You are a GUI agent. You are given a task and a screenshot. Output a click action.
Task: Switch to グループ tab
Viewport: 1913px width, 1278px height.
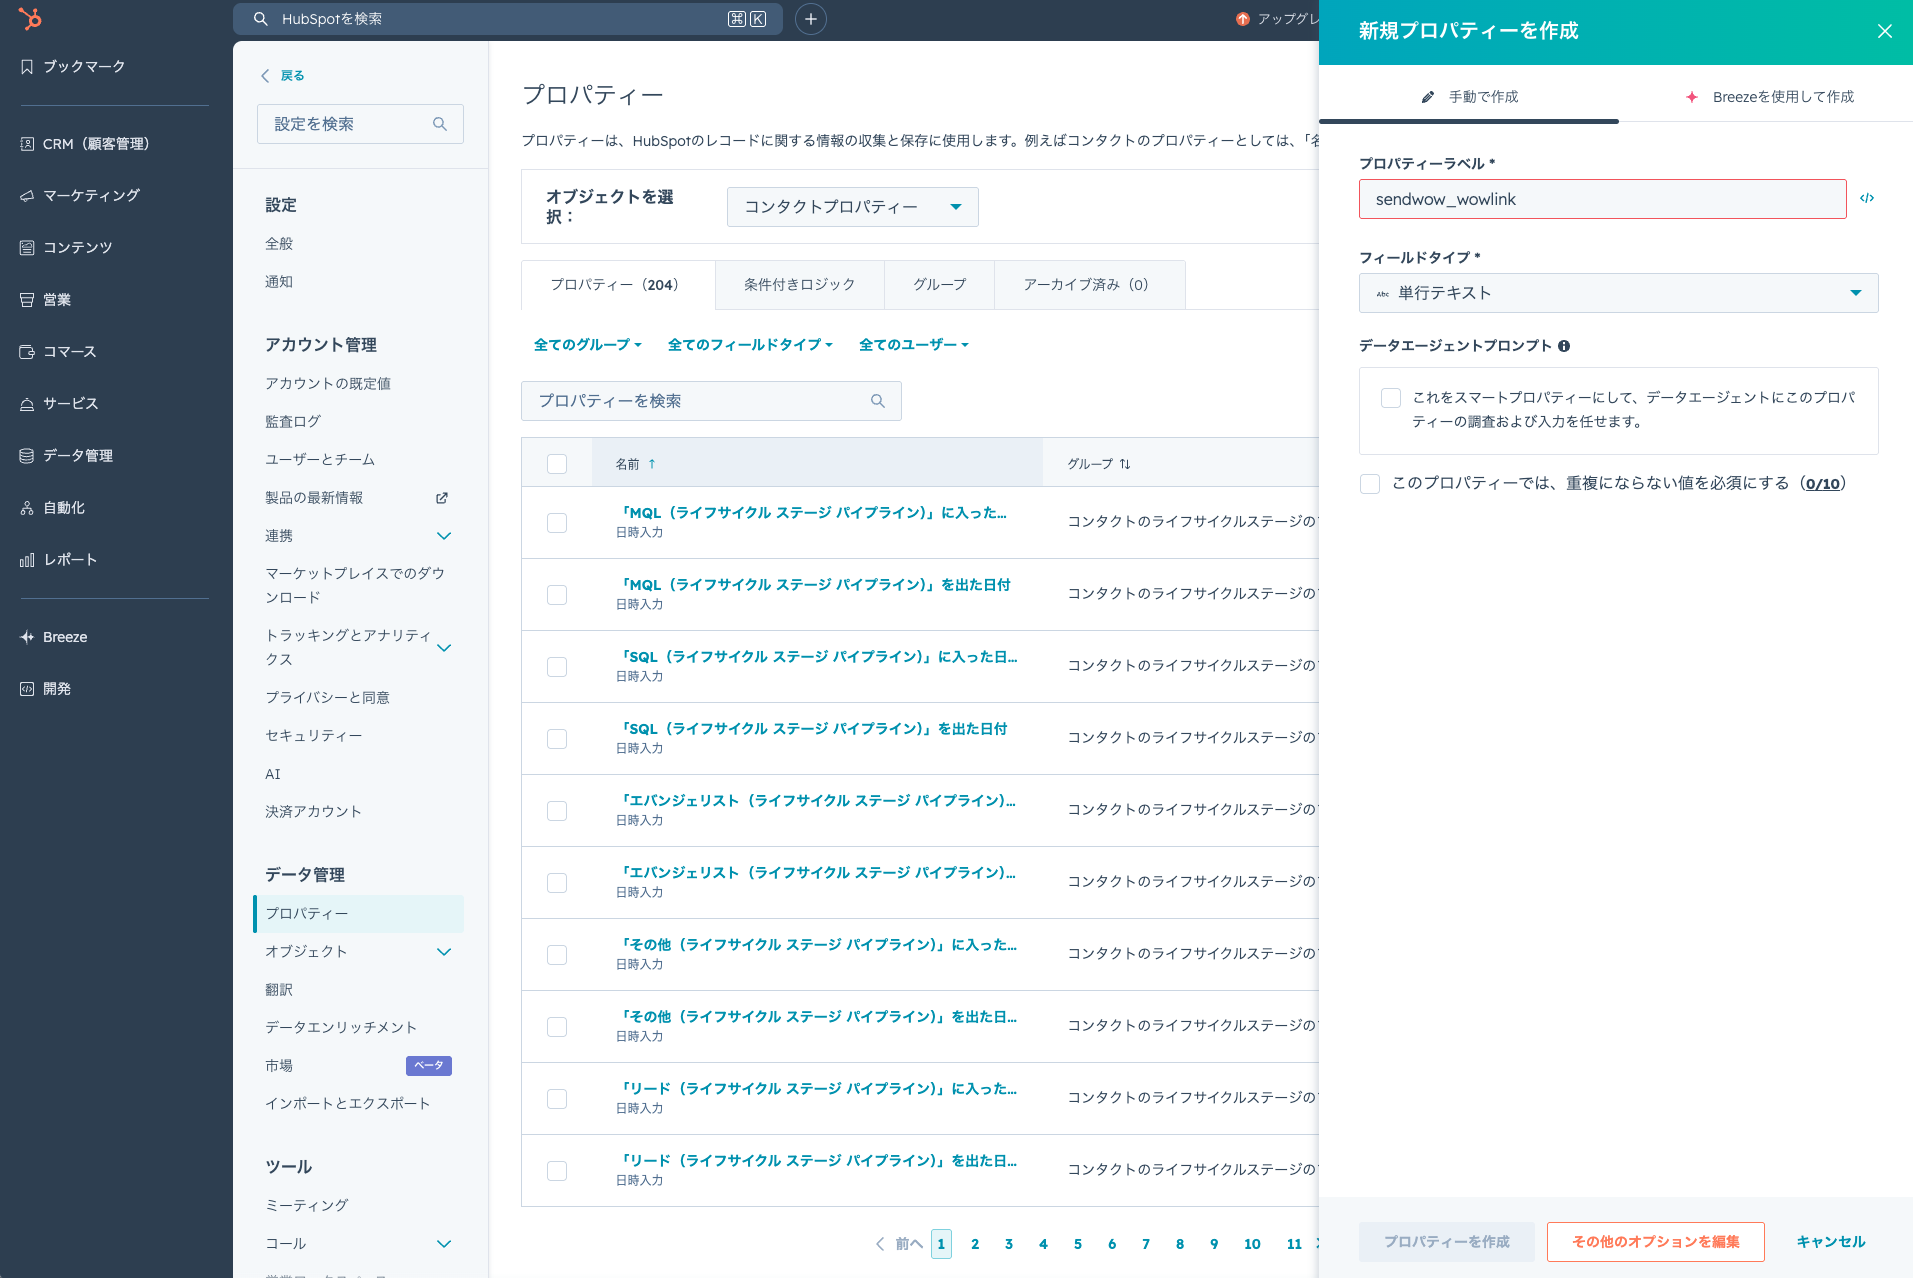940,285
